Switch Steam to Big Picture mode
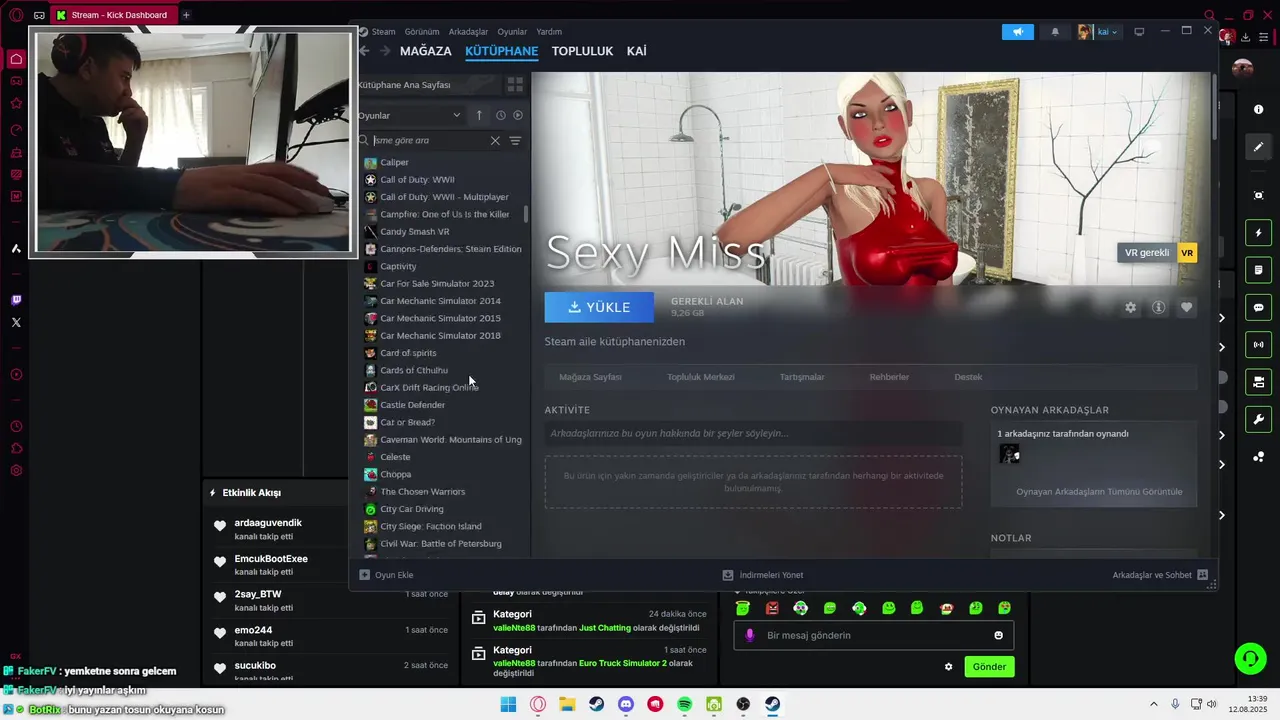Viewport: 1280px width, 720px height. coord(1139,32)
